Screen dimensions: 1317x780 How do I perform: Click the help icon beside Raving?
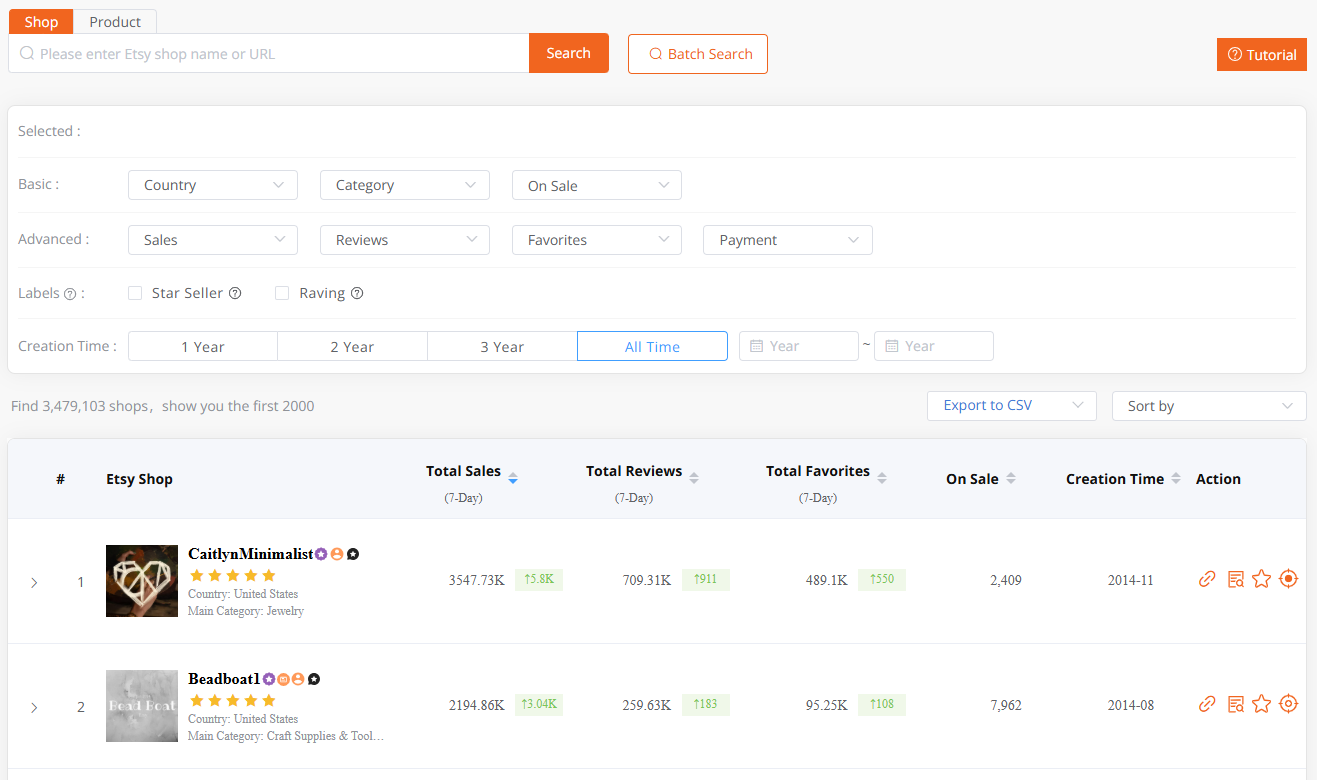click(x=357, y=293)
